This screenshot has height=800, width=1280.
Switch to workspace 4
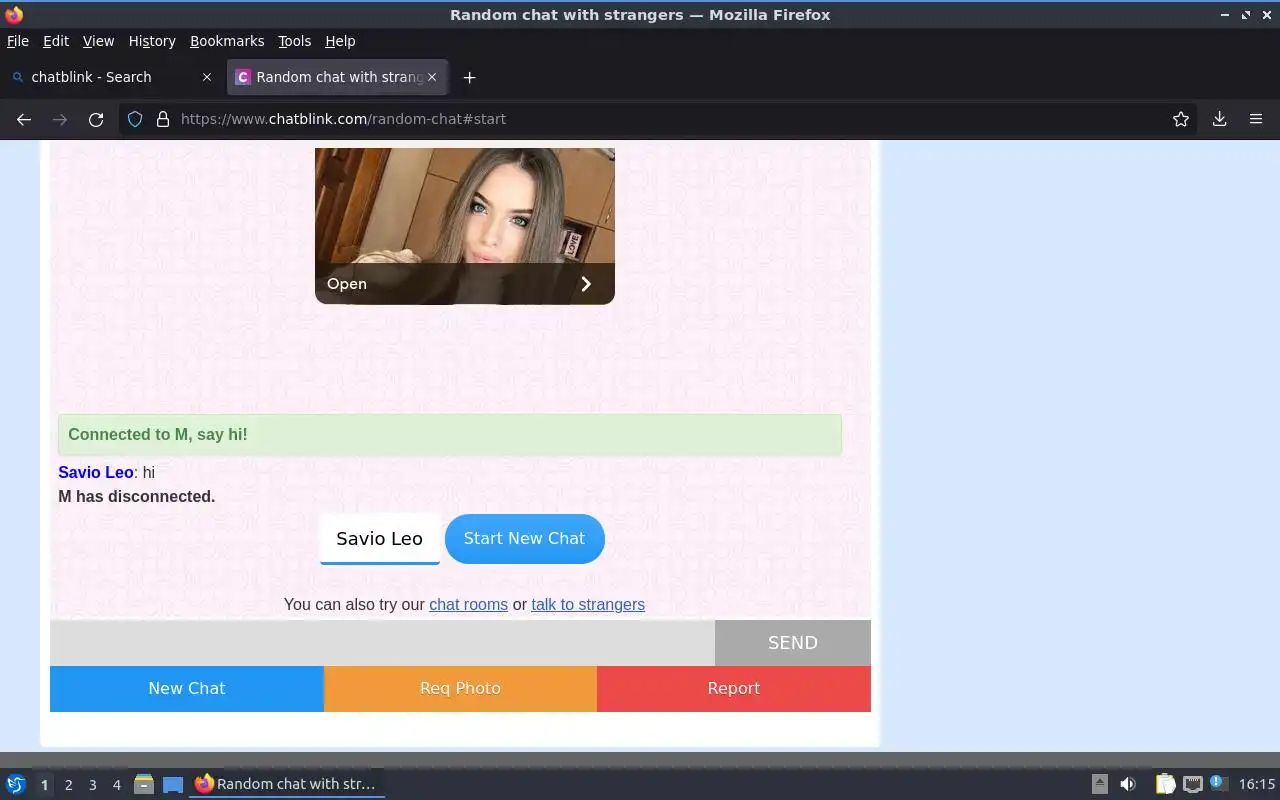coord(117,785)
